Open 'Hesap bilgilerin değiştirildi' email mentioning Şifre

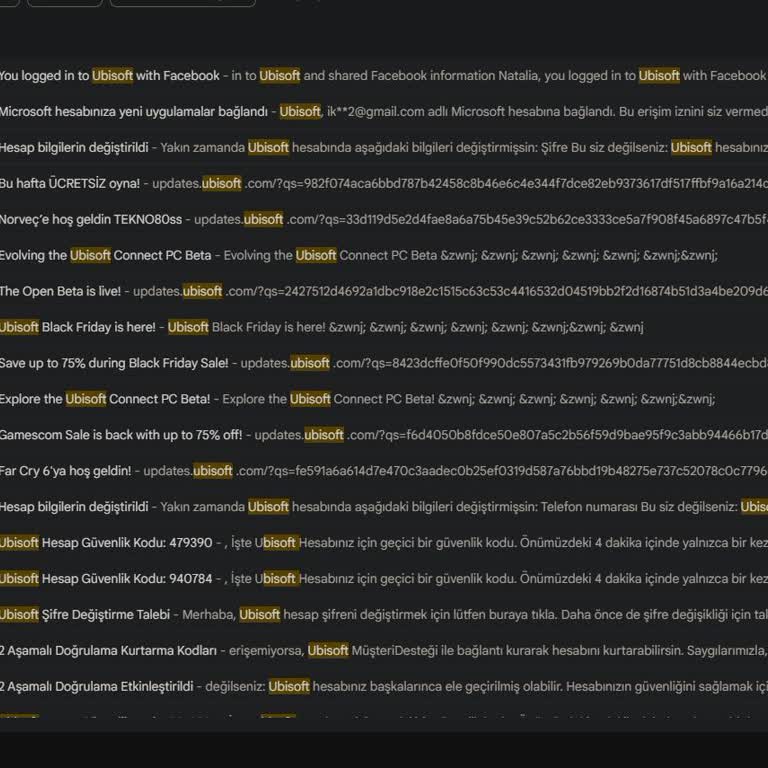(x=384, y=147)
